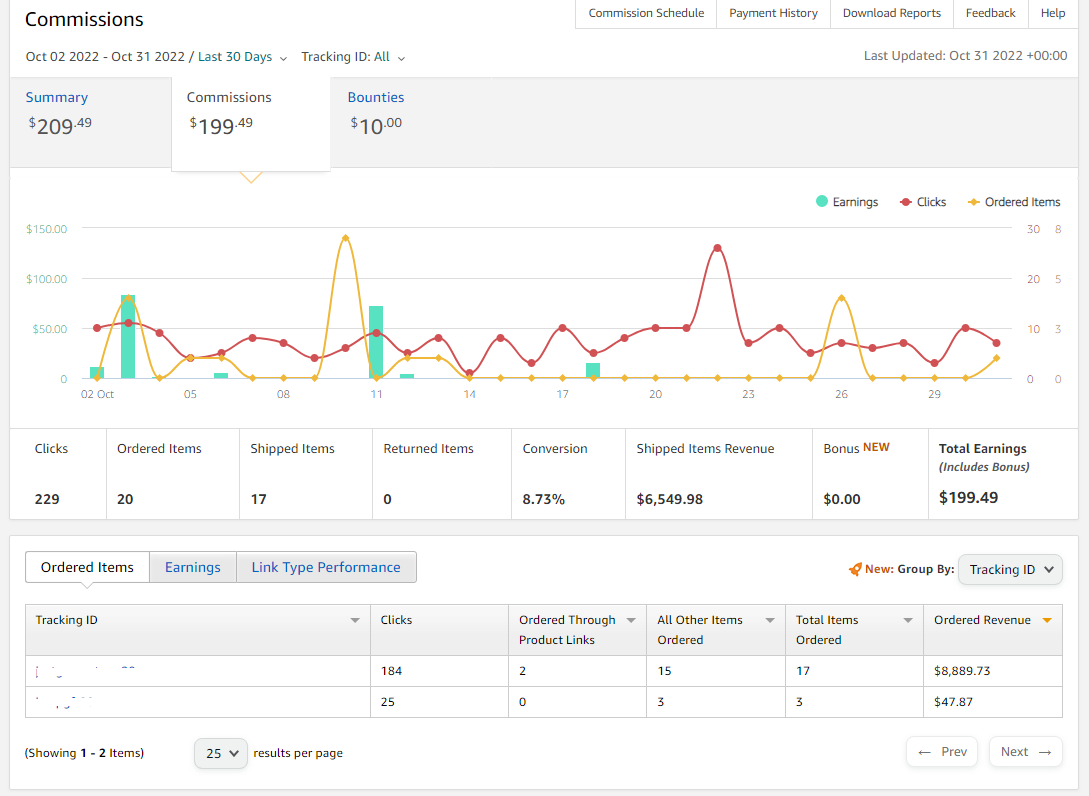Change the 25 results per page dropdown
Screen dimensions: 1089x796
click(x=221, y=753)
